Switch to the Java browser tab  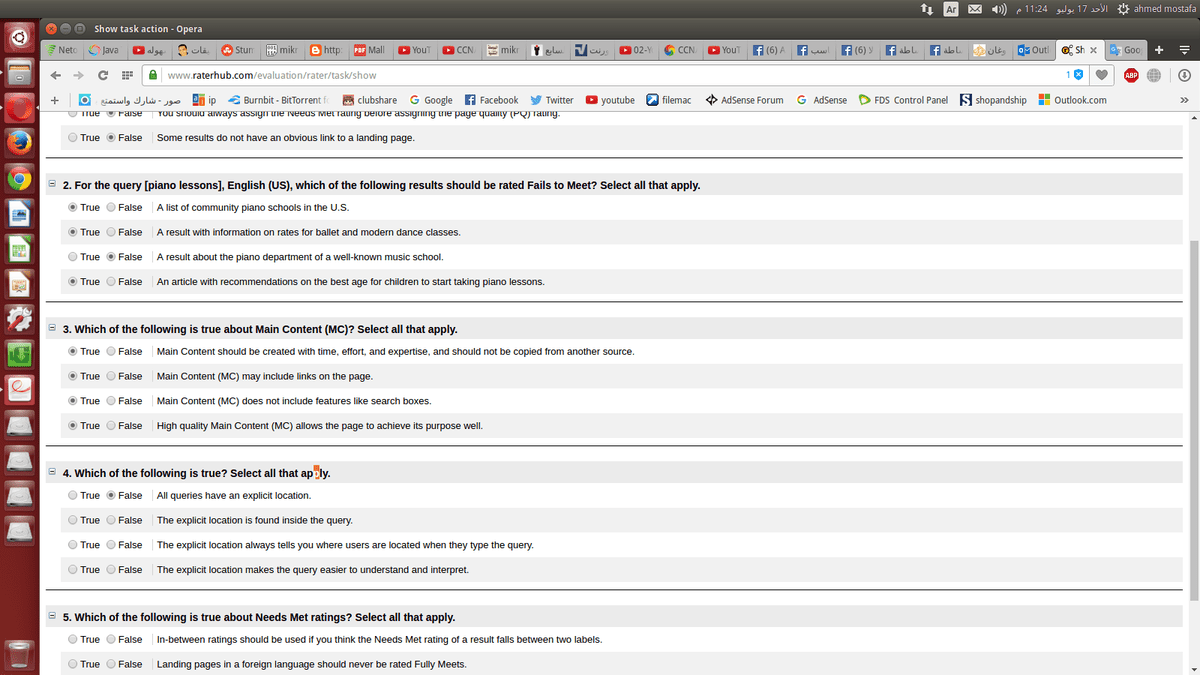click(x=104, y=49)
